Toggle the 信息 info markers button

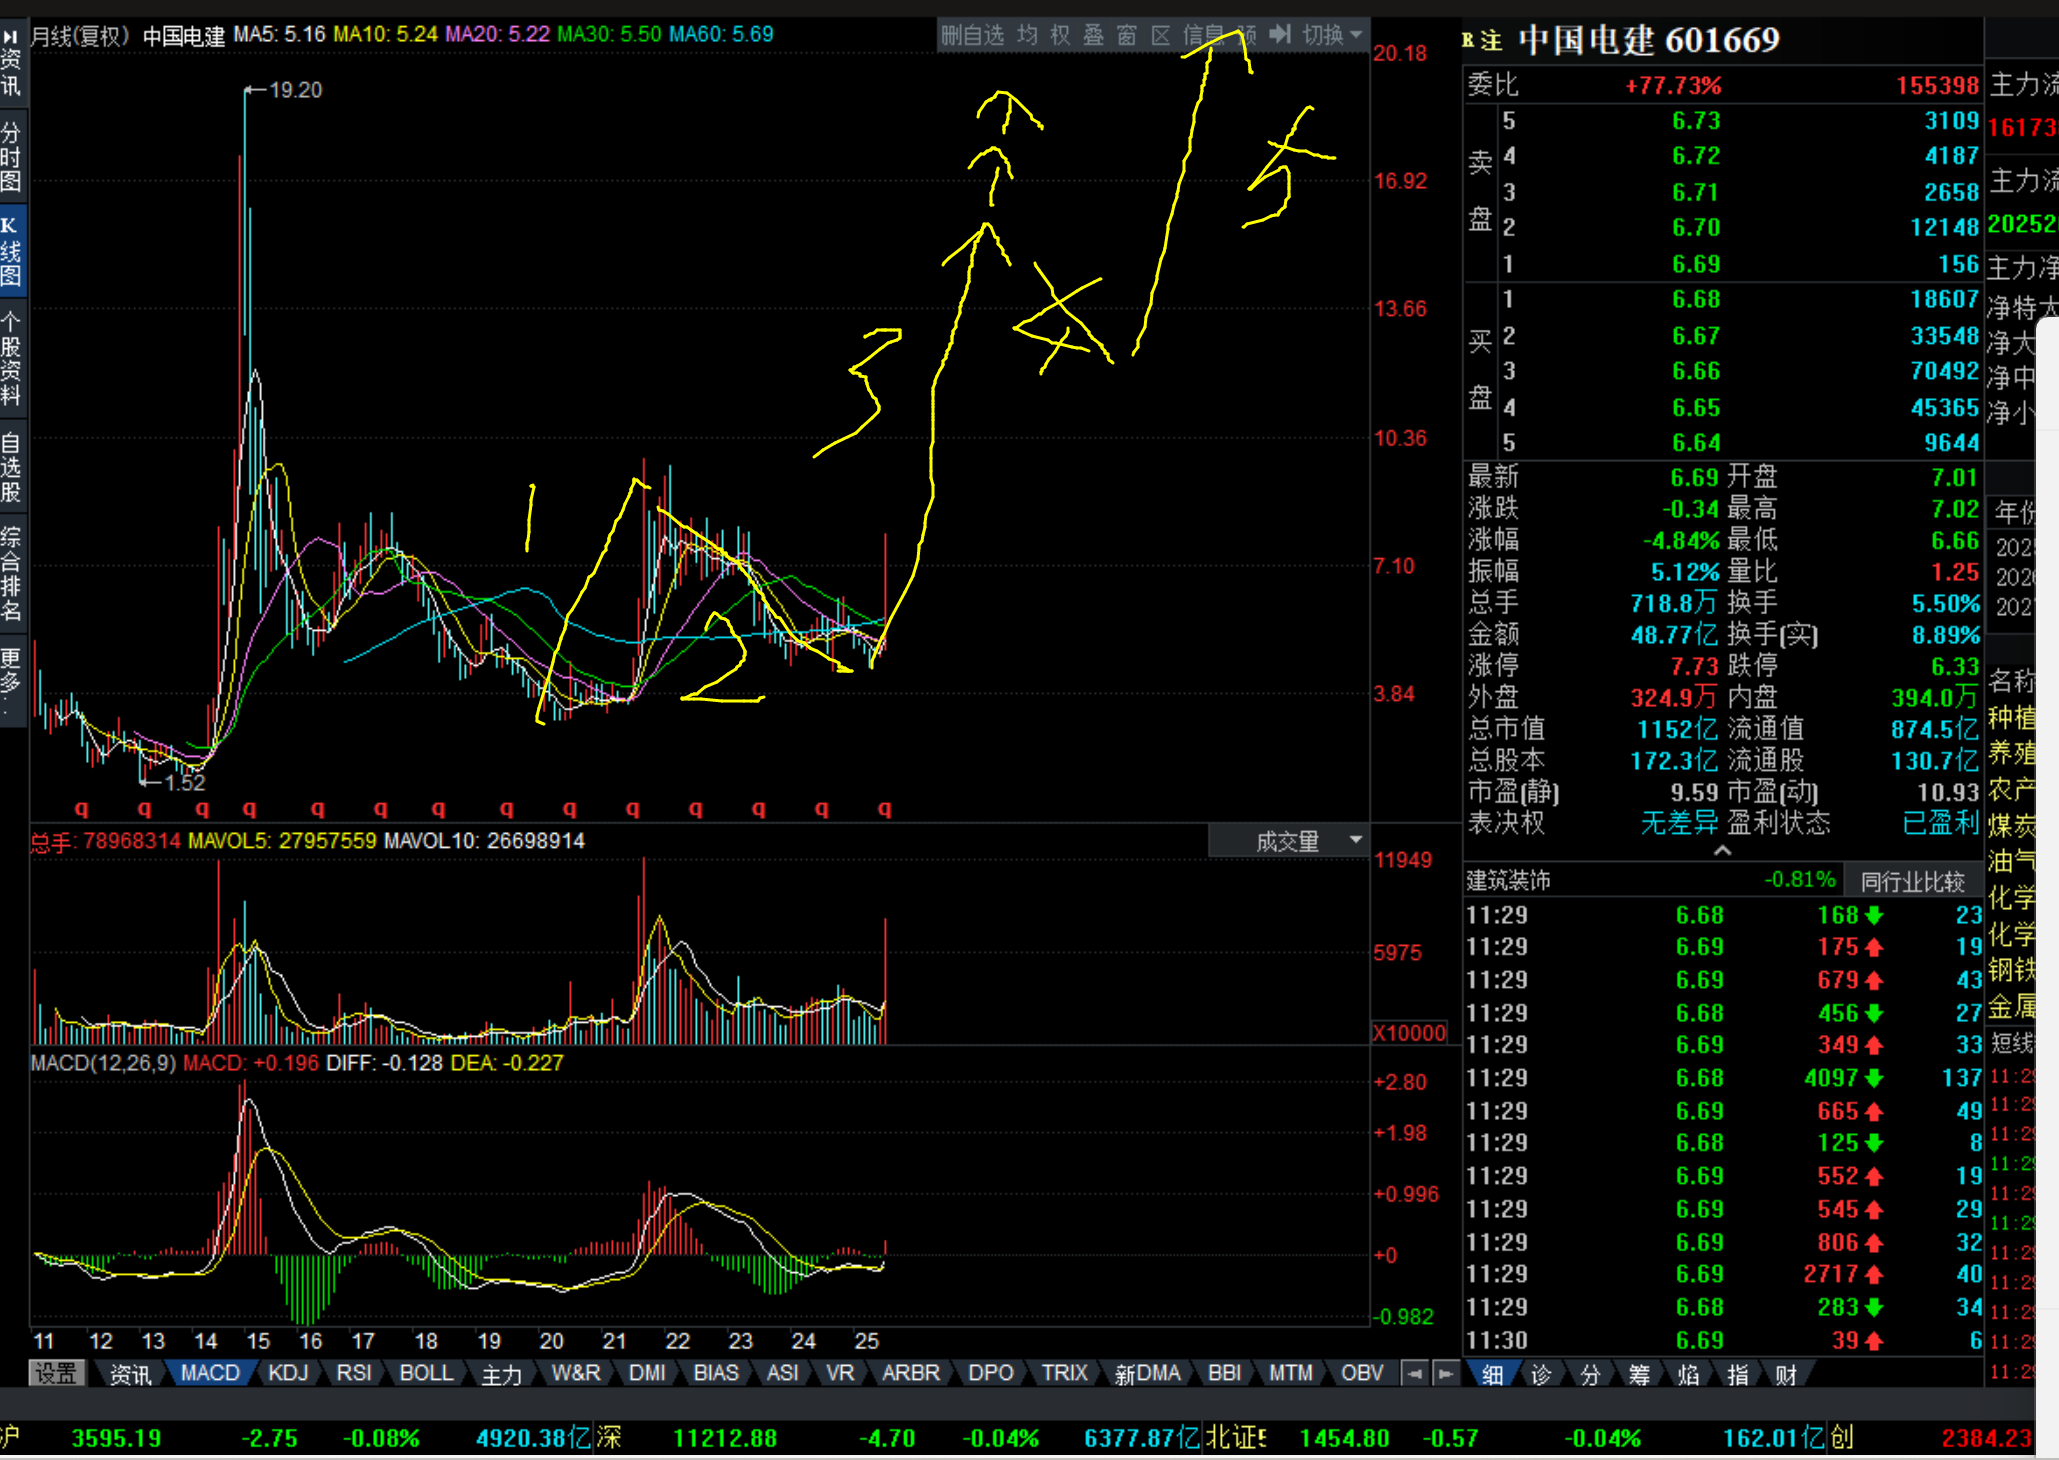[x=1204, y=36]
